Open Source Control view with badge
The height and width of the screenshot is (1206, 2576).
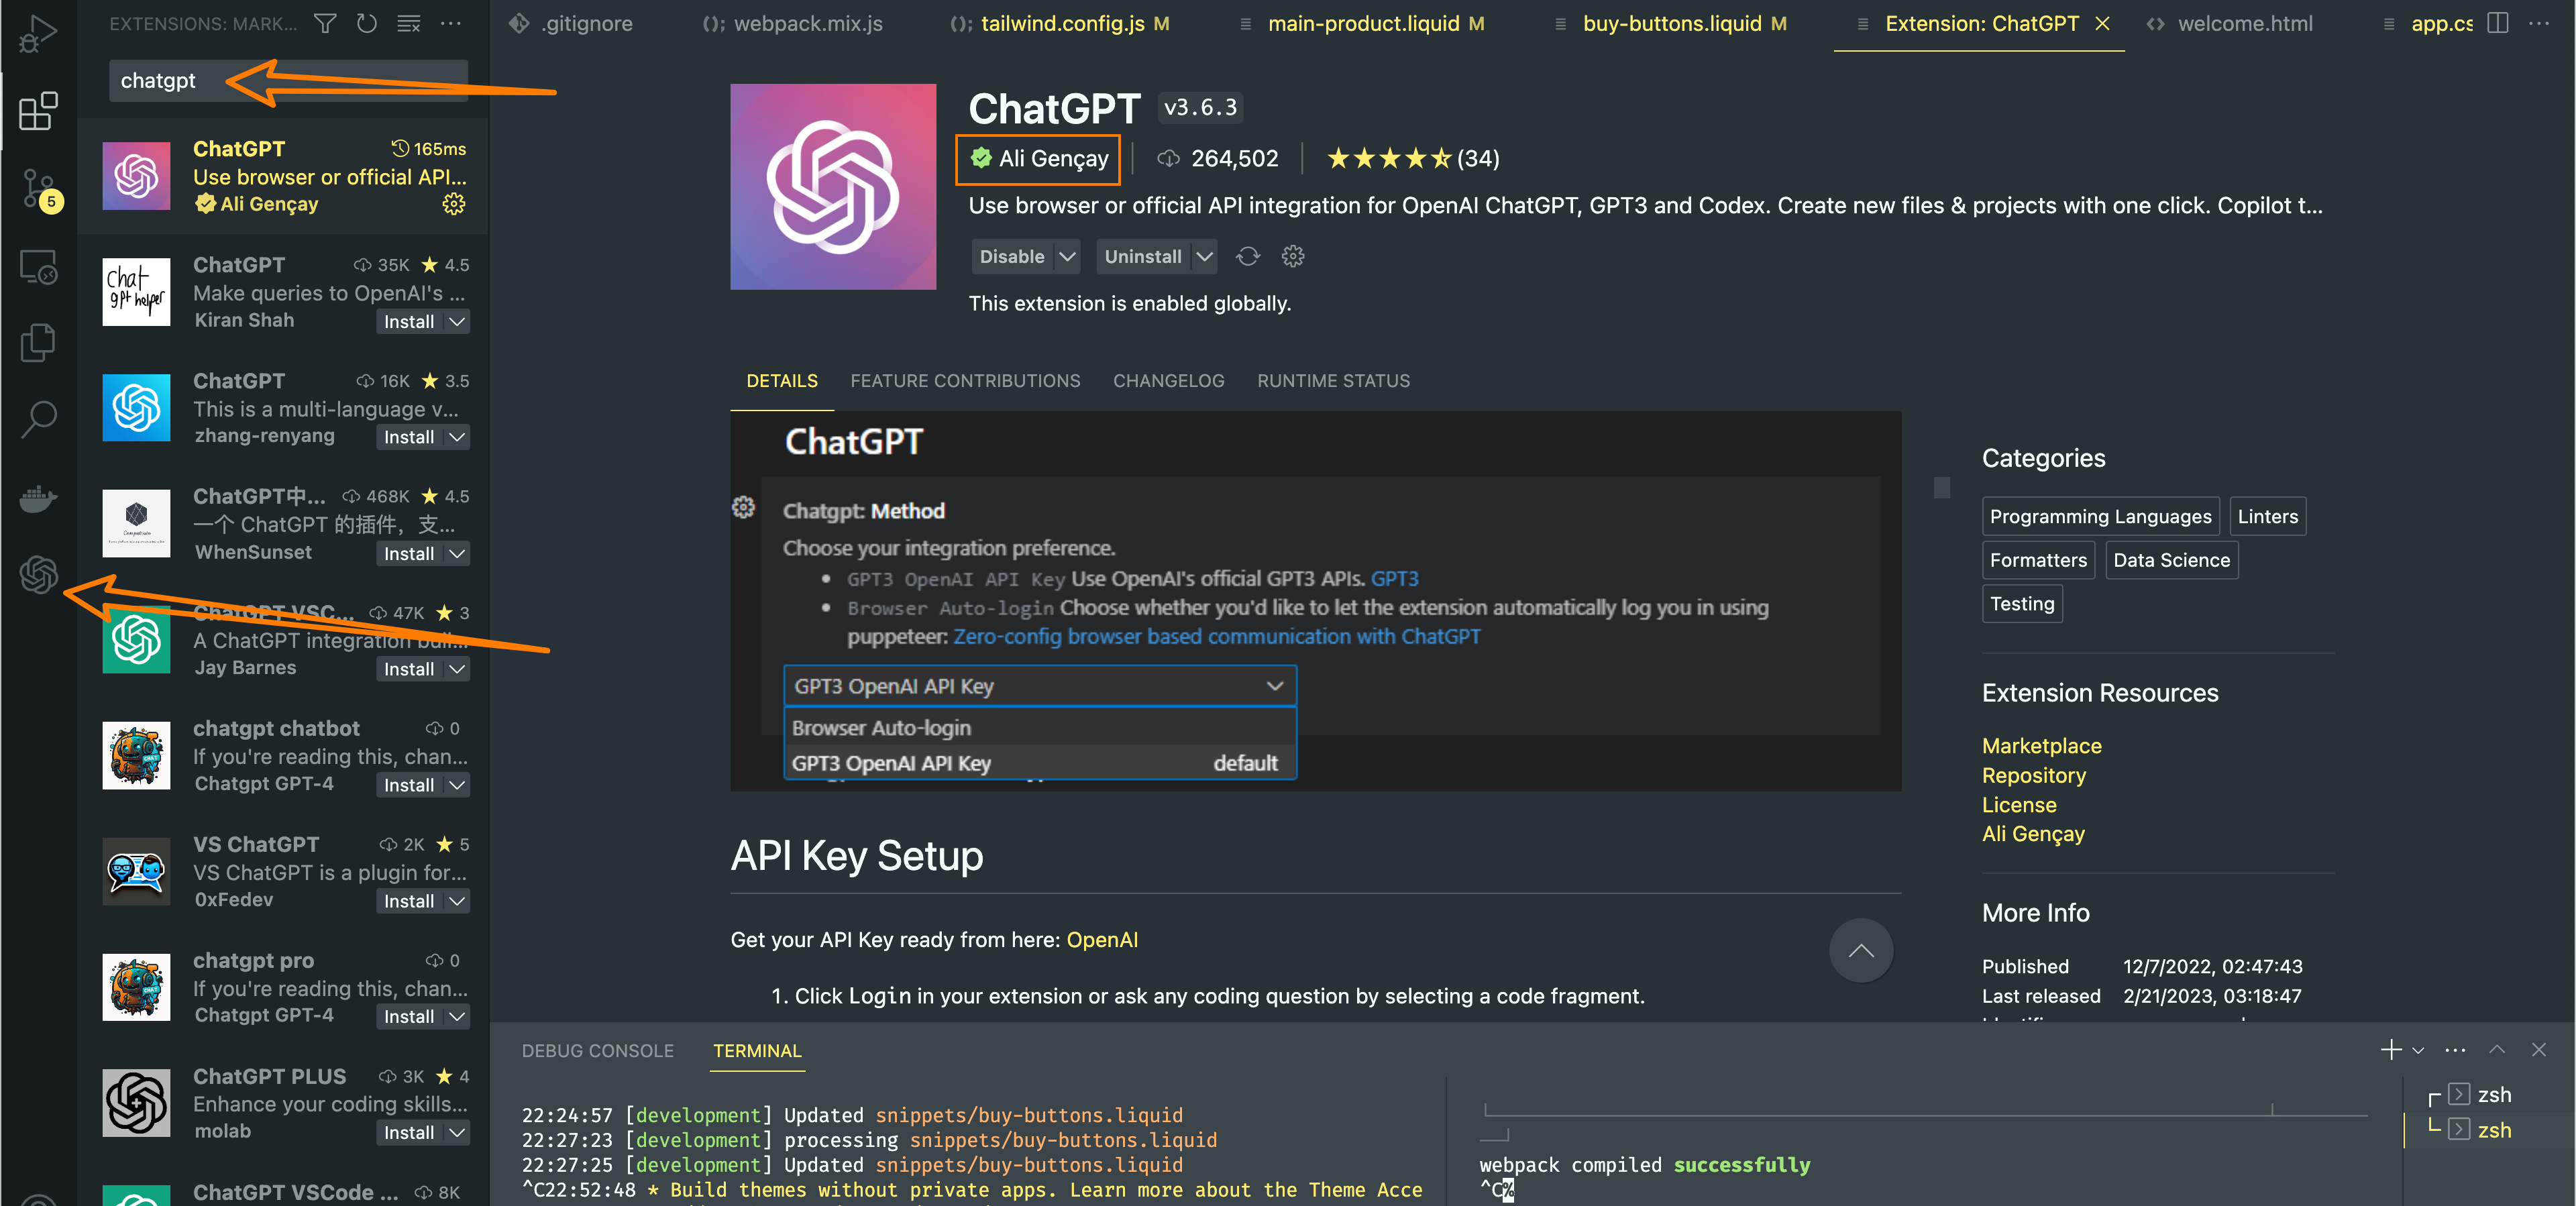pyautogui.click(x=40, y=188)
